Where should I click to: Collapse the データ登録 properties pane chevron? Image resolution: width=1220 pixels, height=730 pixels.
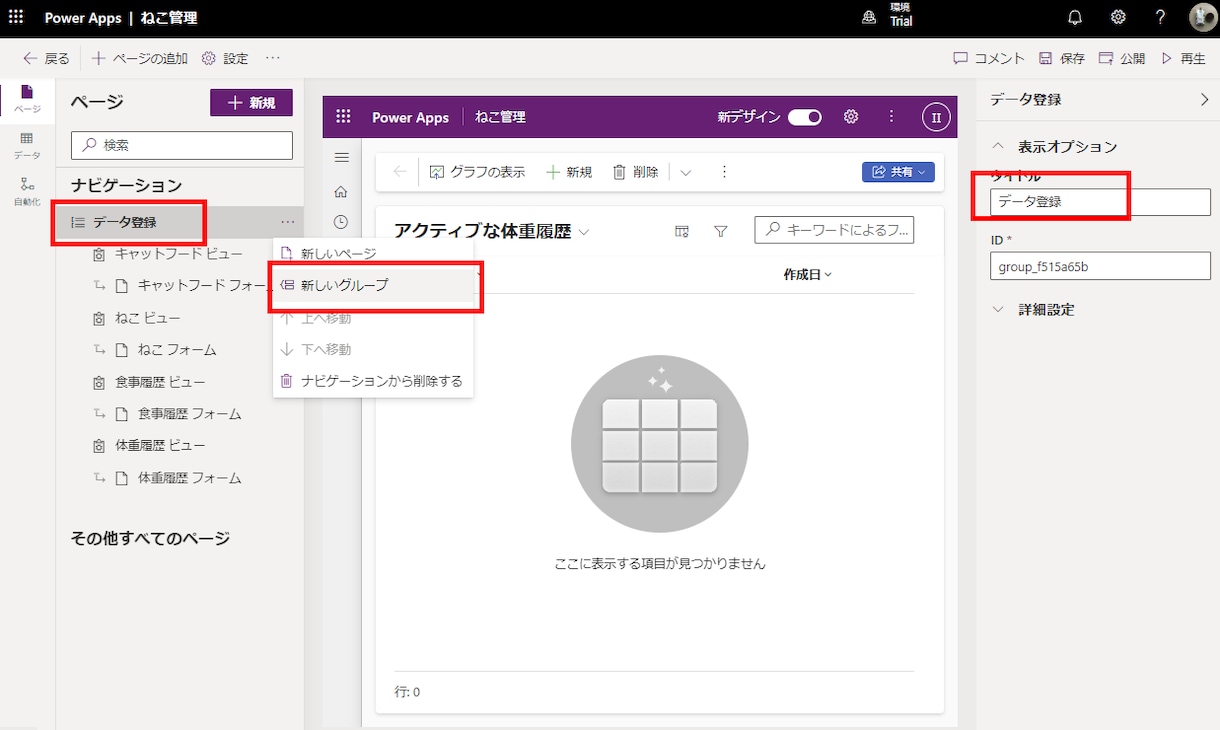(x=1203, y=99)
